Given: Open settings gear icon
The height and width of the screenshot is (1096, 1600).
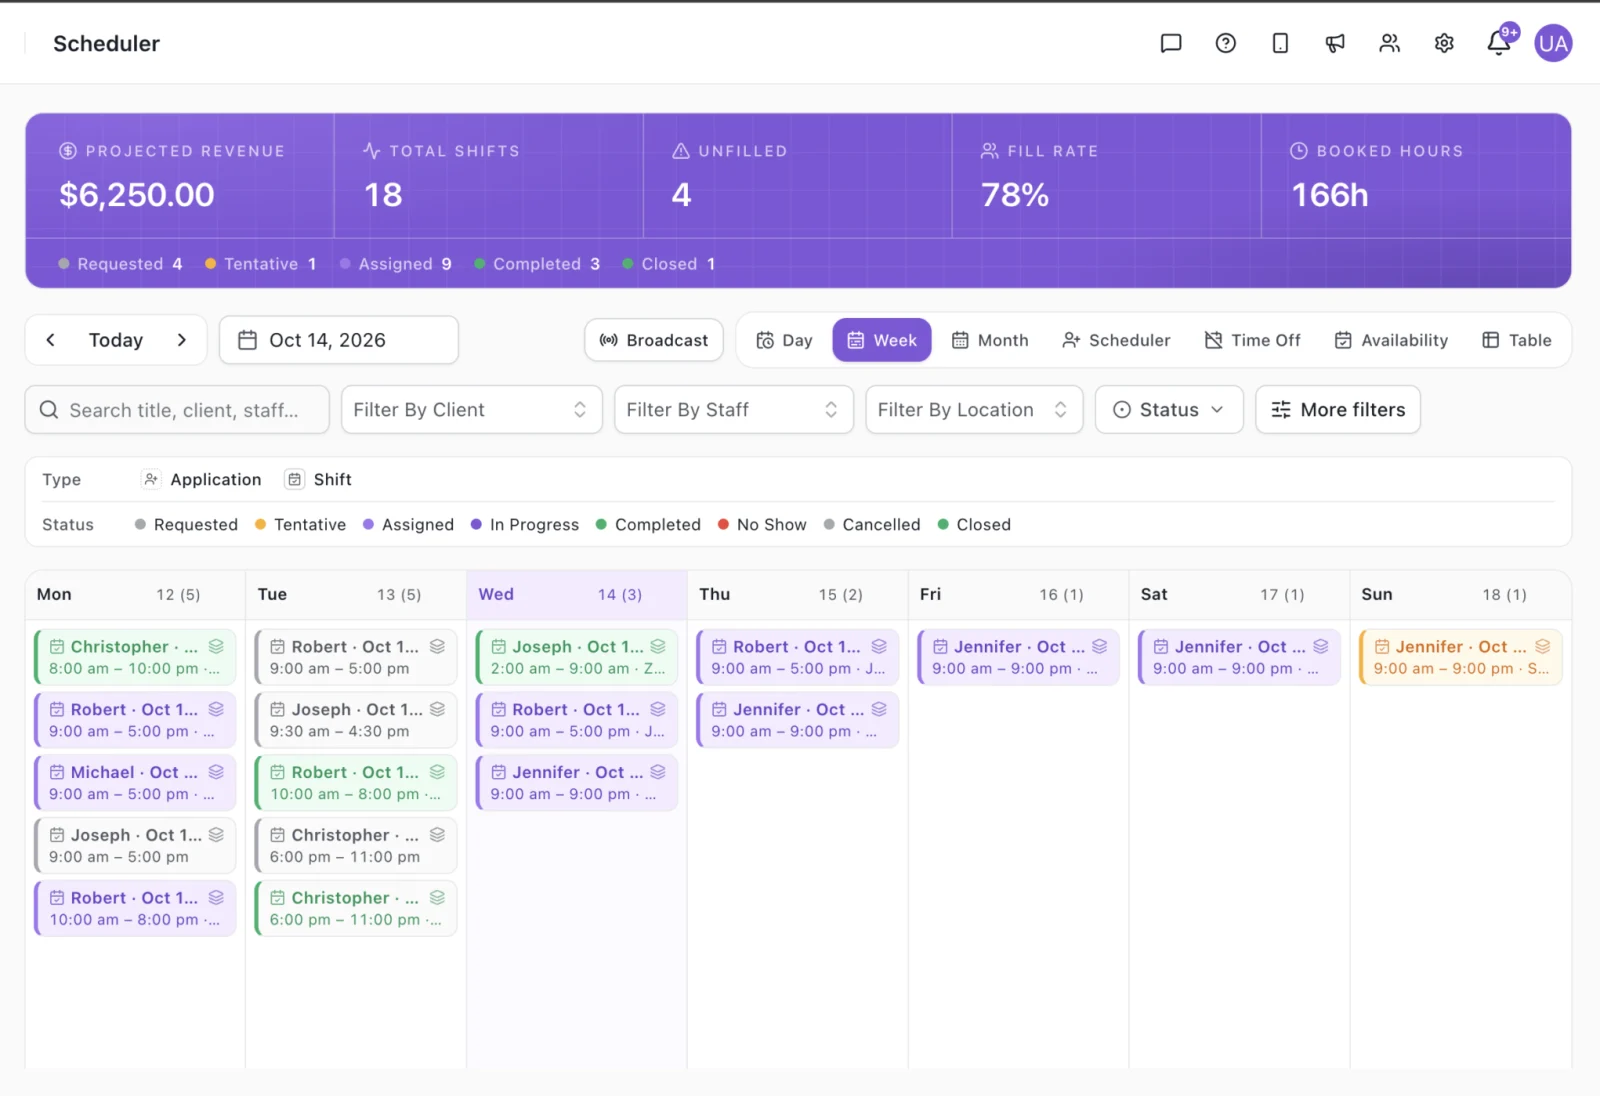Looking at the screenshot, I should [x=1444, y=43].
